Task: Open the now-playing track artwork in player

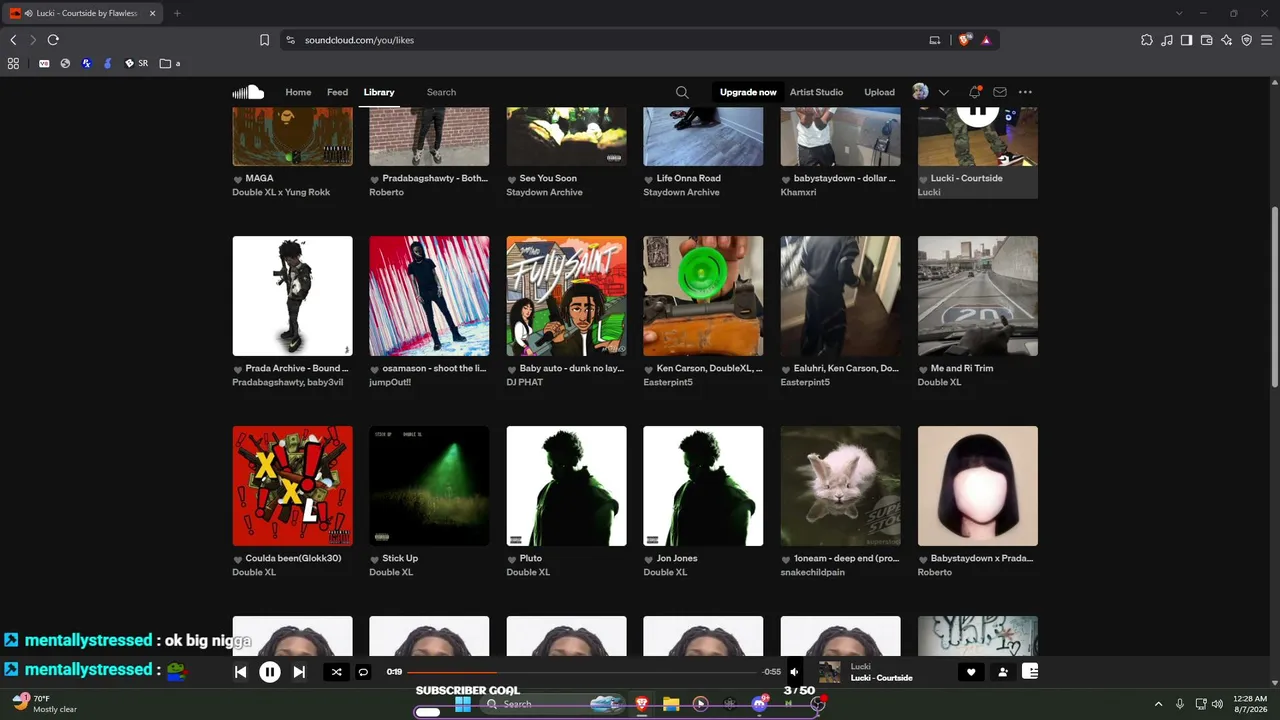Action: point(829,672)
